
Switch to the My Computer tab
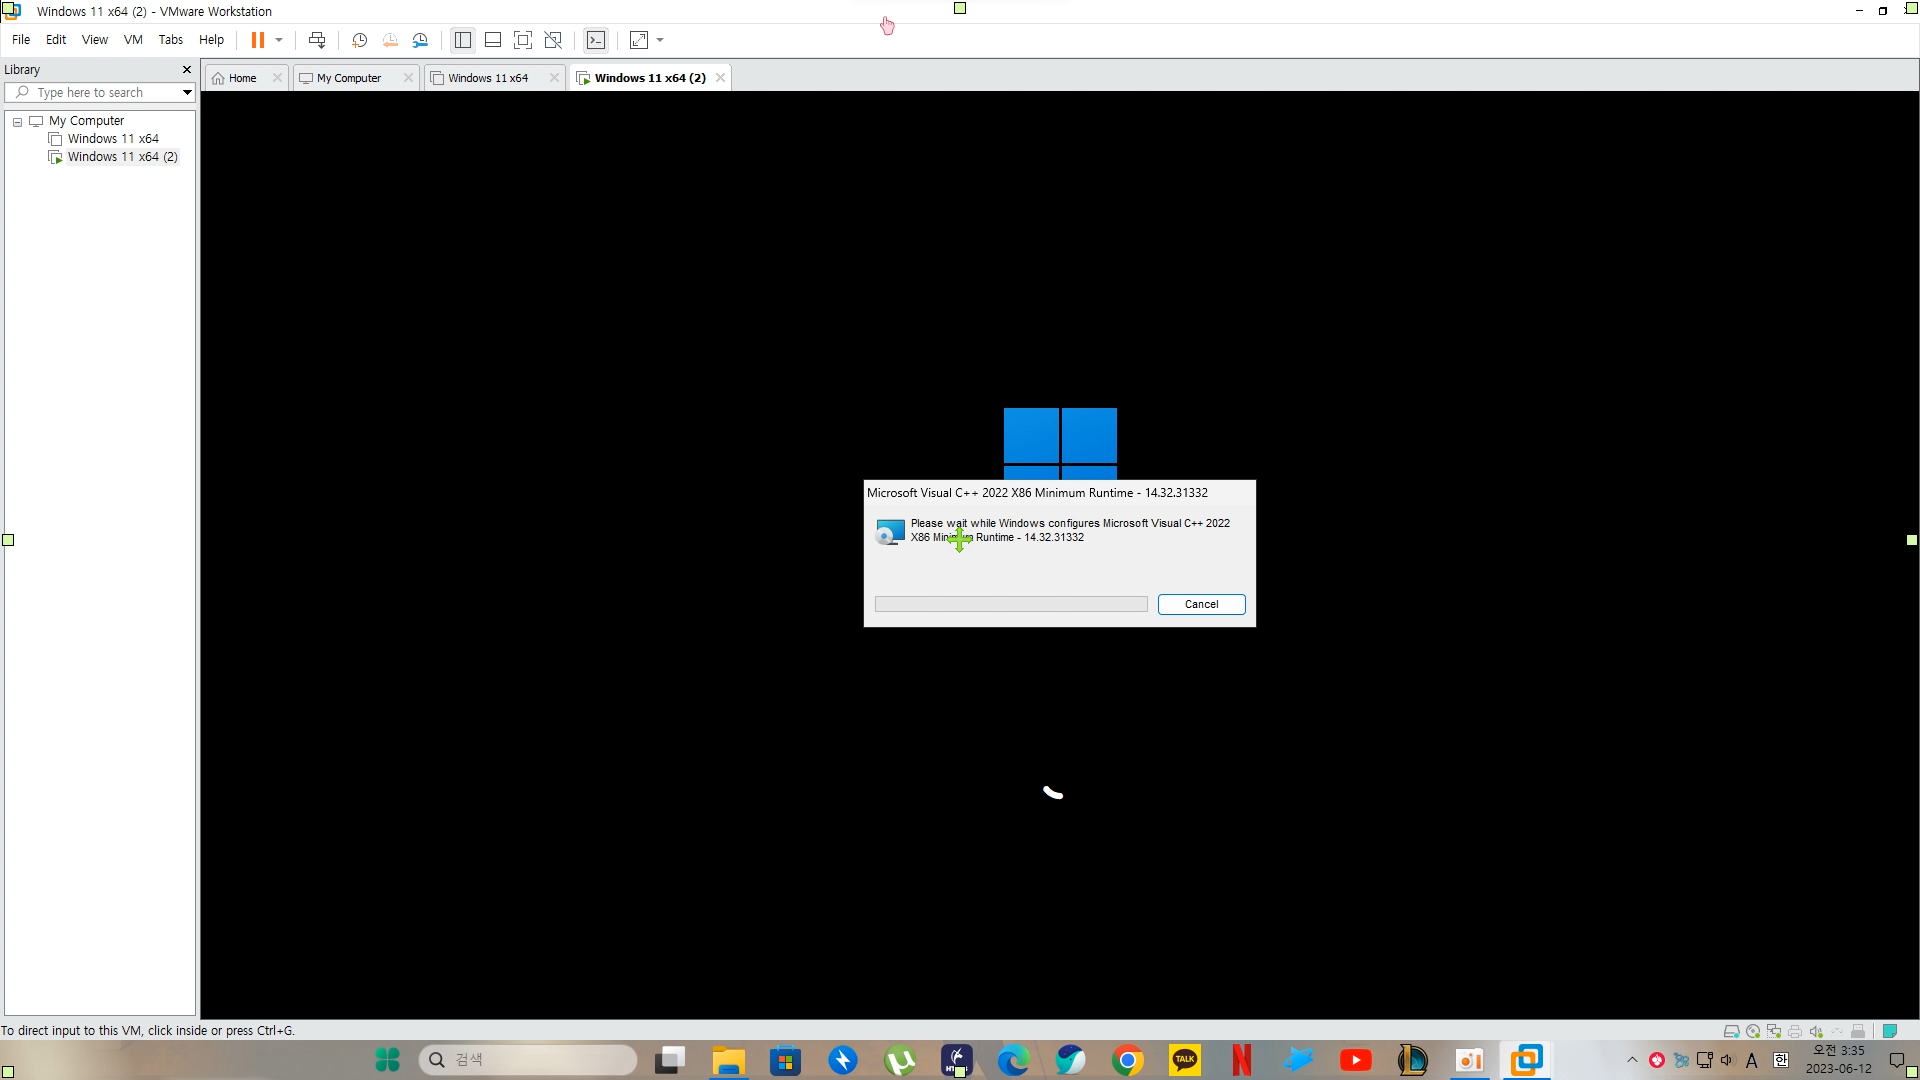pyautogui.click(x=348, y=78)
